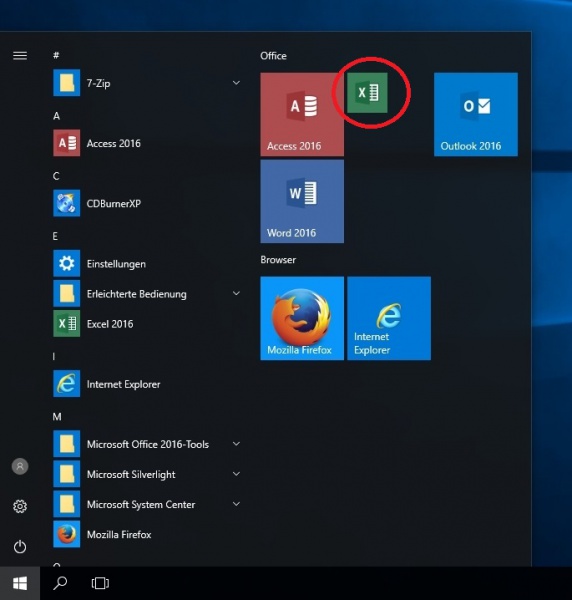Expand Erleichterte Bedienung folder chevron
This screenshot has height=600, width=572.
pos(236,293)
